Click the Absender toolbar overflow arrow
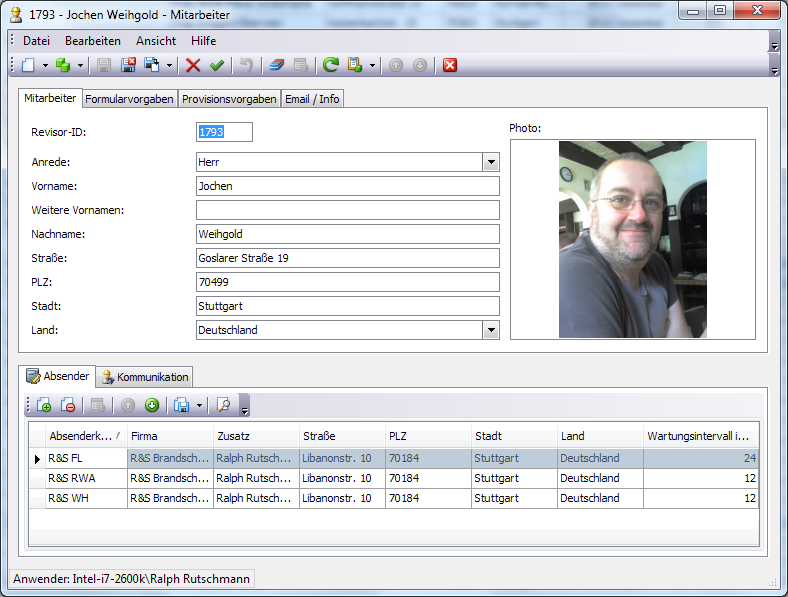 click(245, 411)
